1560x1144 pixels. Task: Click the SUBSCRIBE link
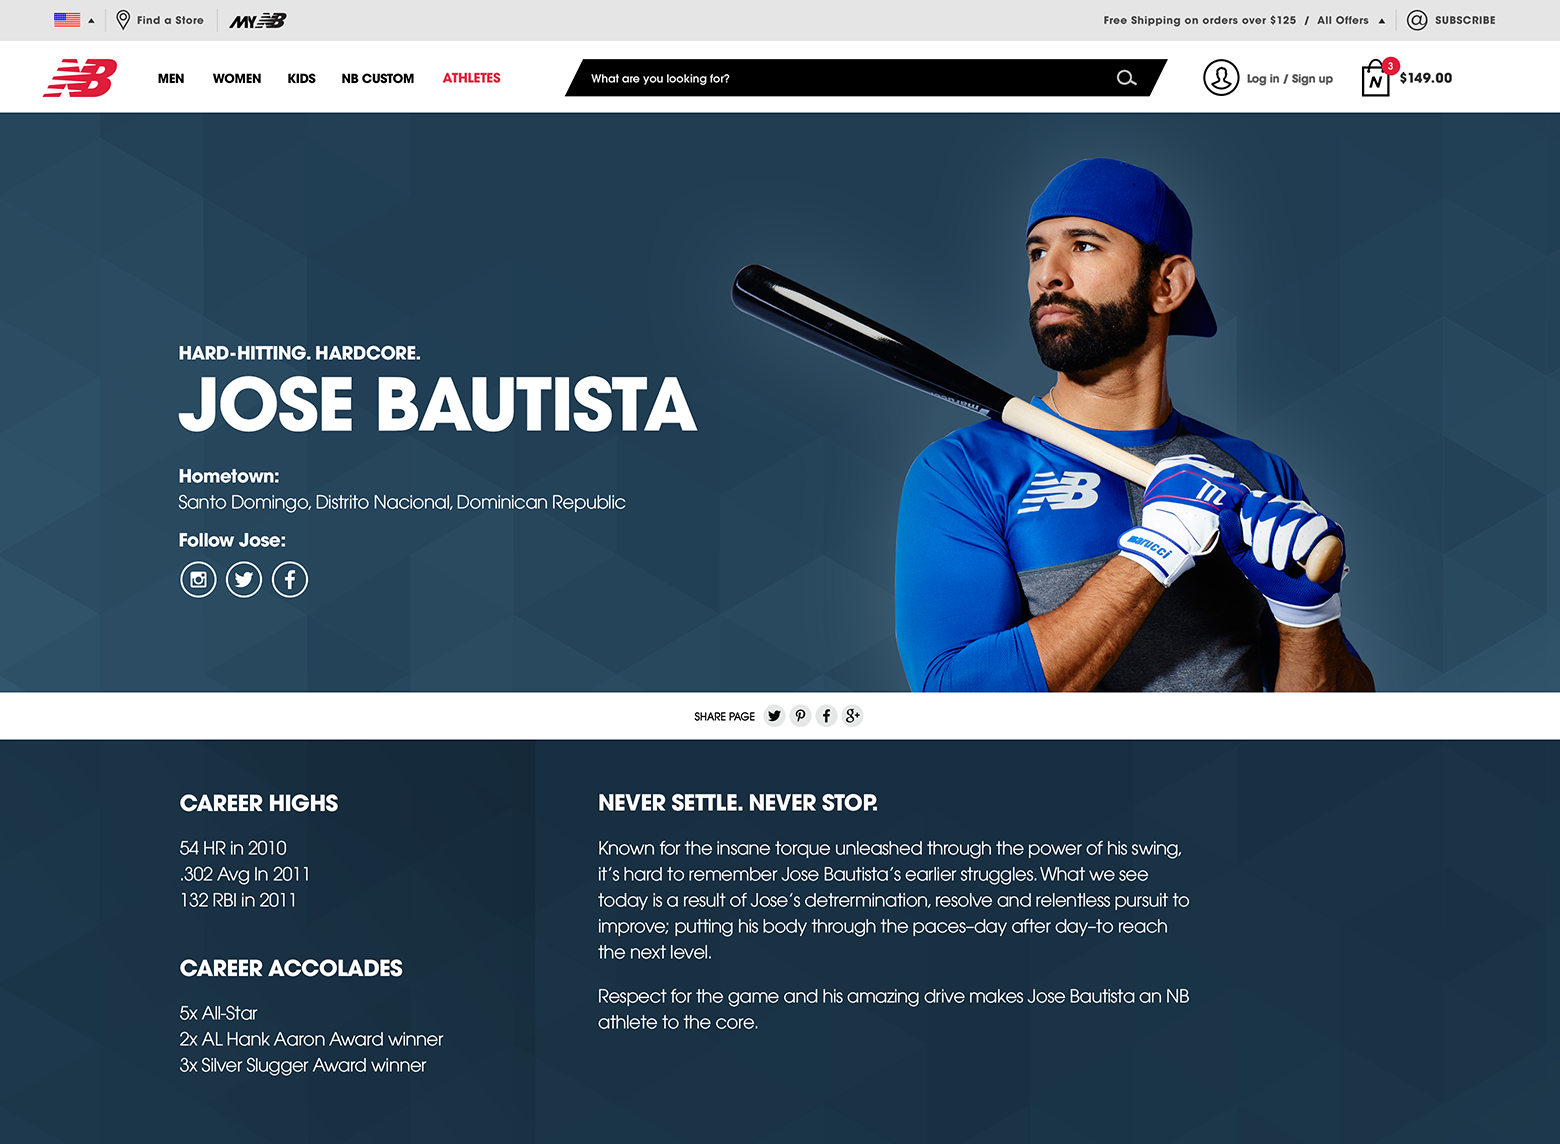(1451, 20)
